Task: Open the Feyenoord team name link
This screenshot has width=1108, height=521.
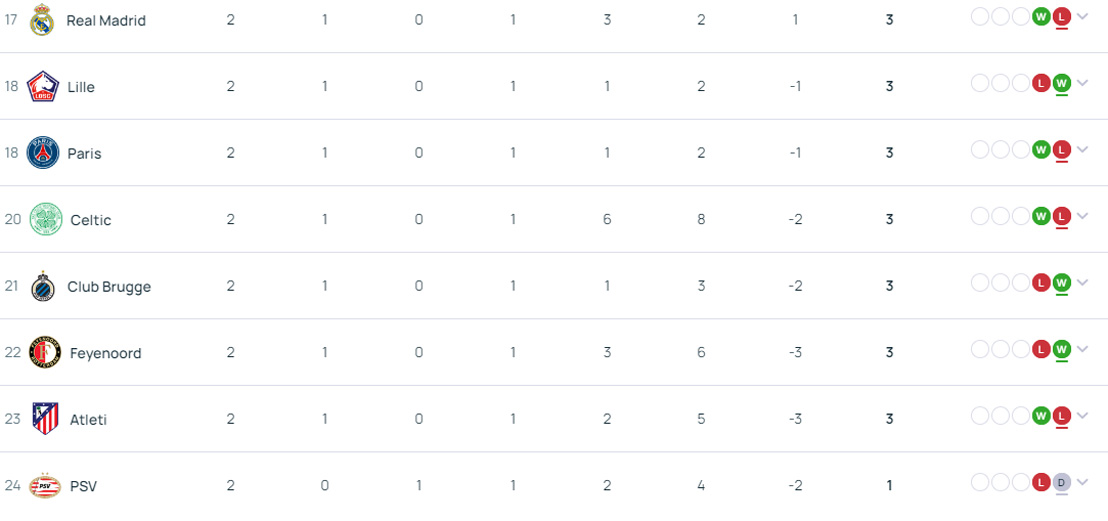Action: 105,353
